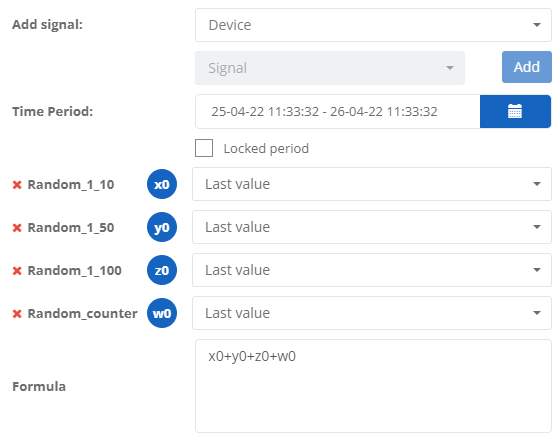
Task: Click the y0 variable badge
Action: (162, 227)
